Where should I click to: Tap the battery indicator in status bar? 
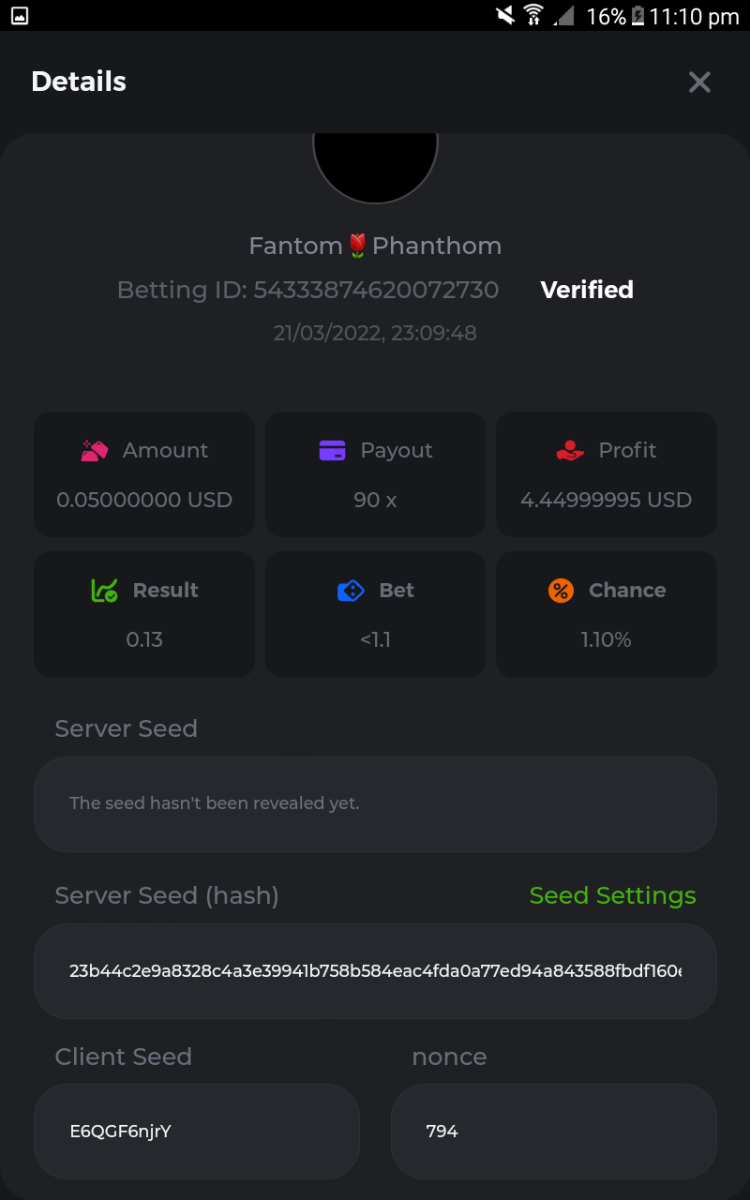[637, 16]
